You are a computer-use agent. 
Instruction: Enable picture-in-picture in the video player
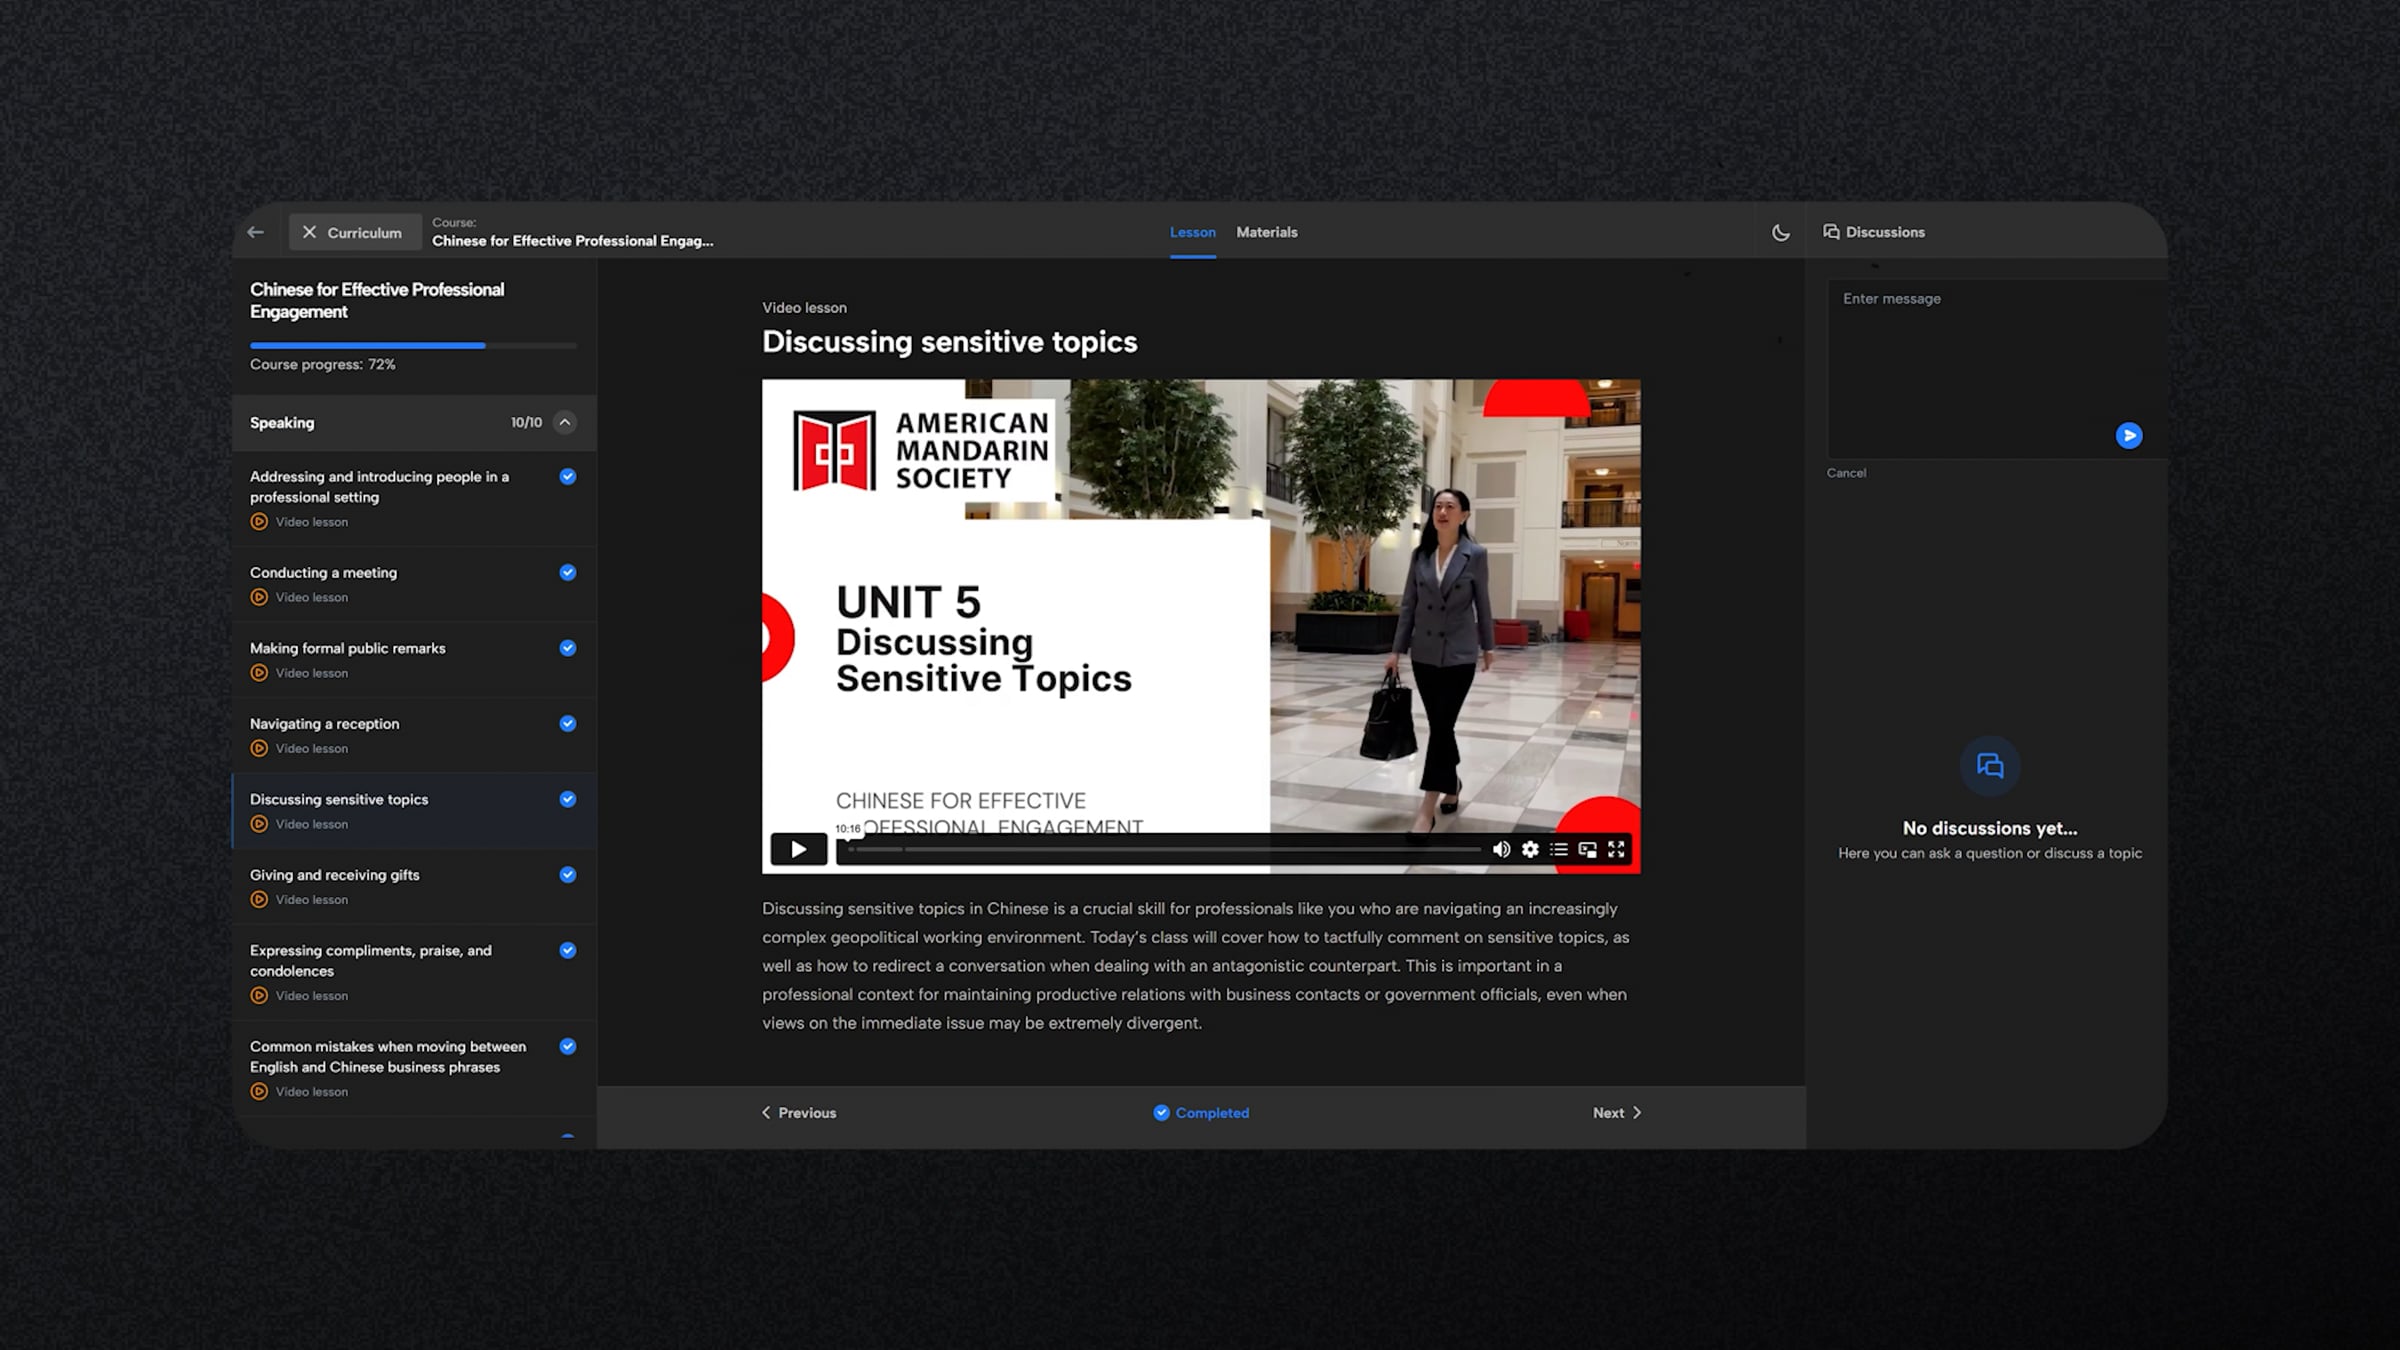(x=1587, y=849)
